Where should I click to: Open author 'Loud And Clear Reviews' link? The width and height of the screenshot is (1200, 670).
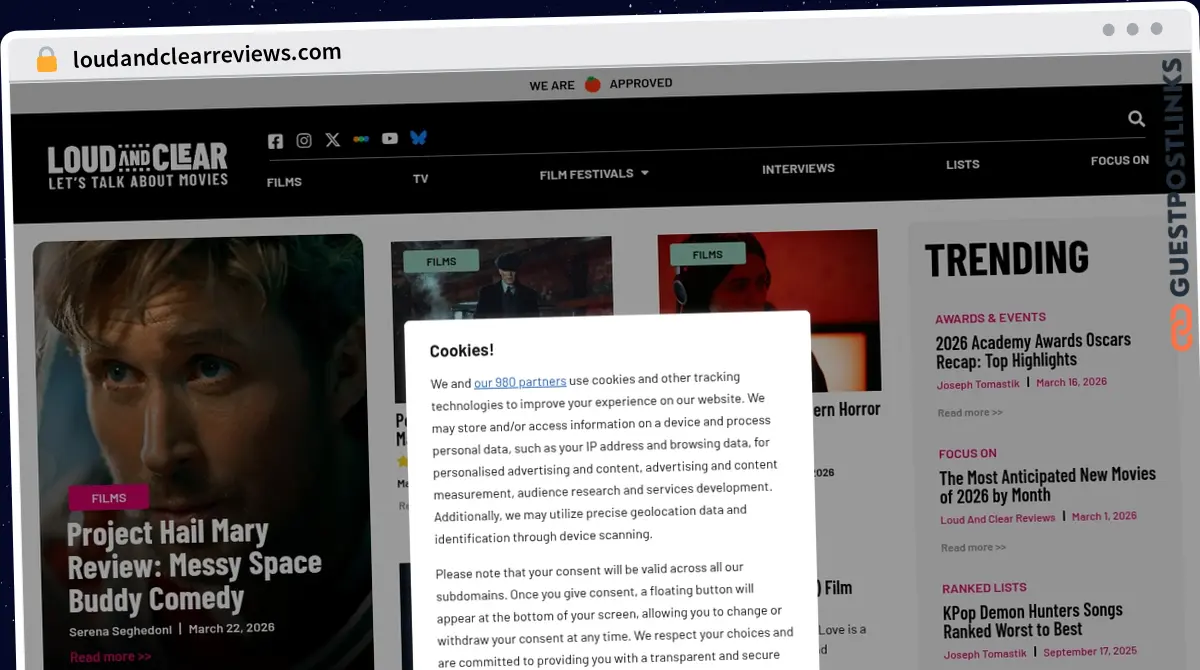point(997,519)
